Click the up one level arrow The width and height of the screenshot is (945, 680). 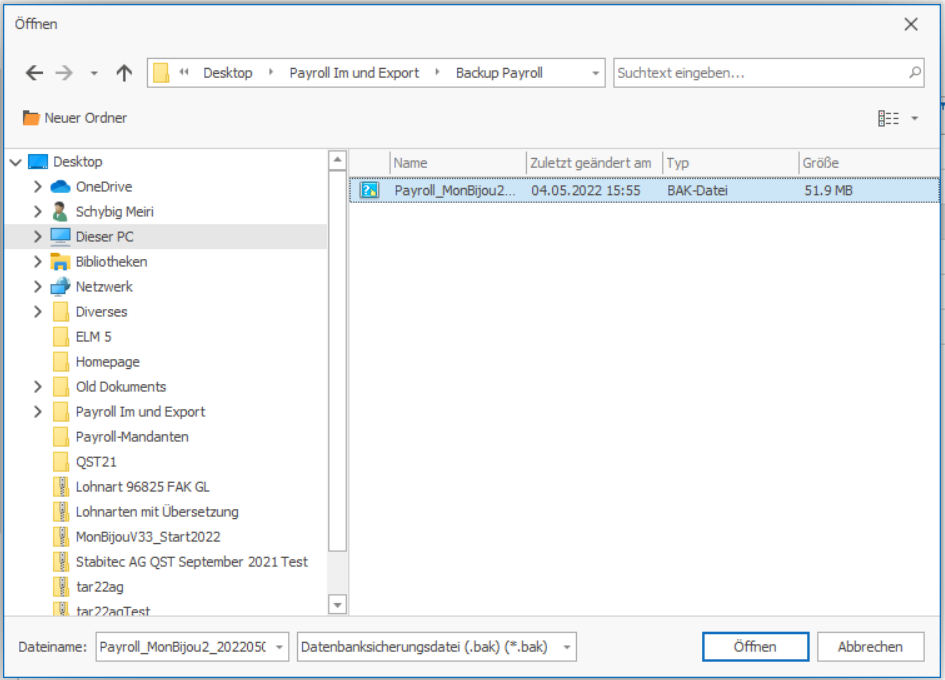[x=124, y=73]
